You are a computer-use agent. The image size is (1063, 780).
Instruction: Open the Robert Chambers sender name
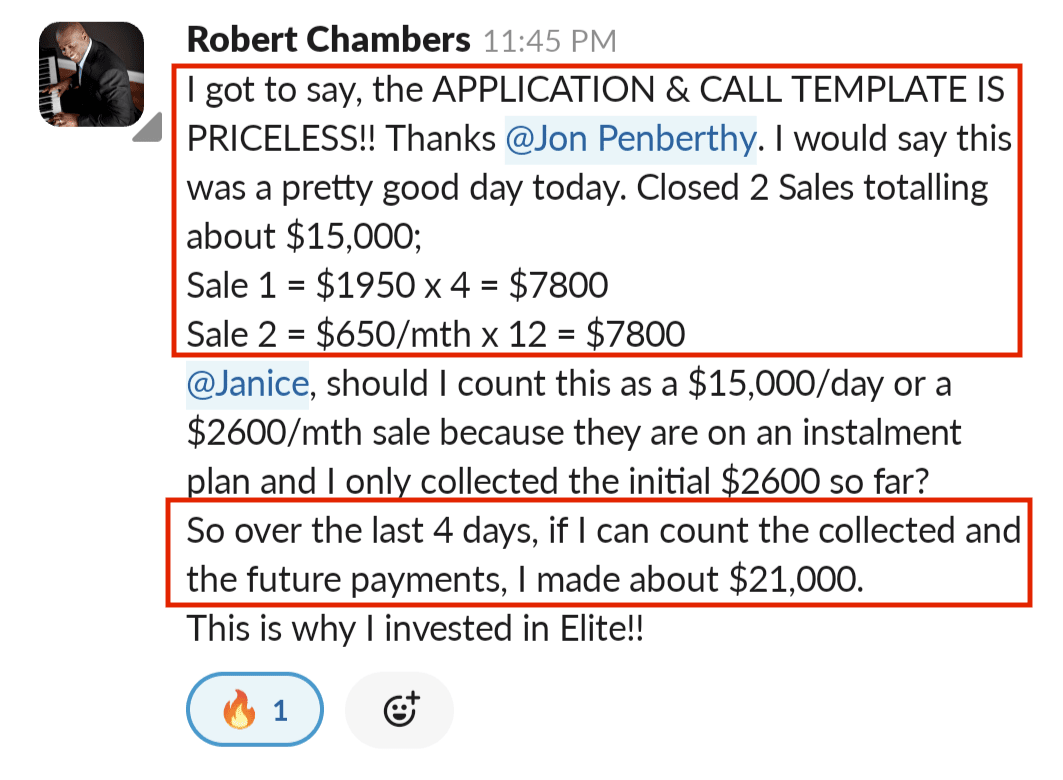click(328, 40)
